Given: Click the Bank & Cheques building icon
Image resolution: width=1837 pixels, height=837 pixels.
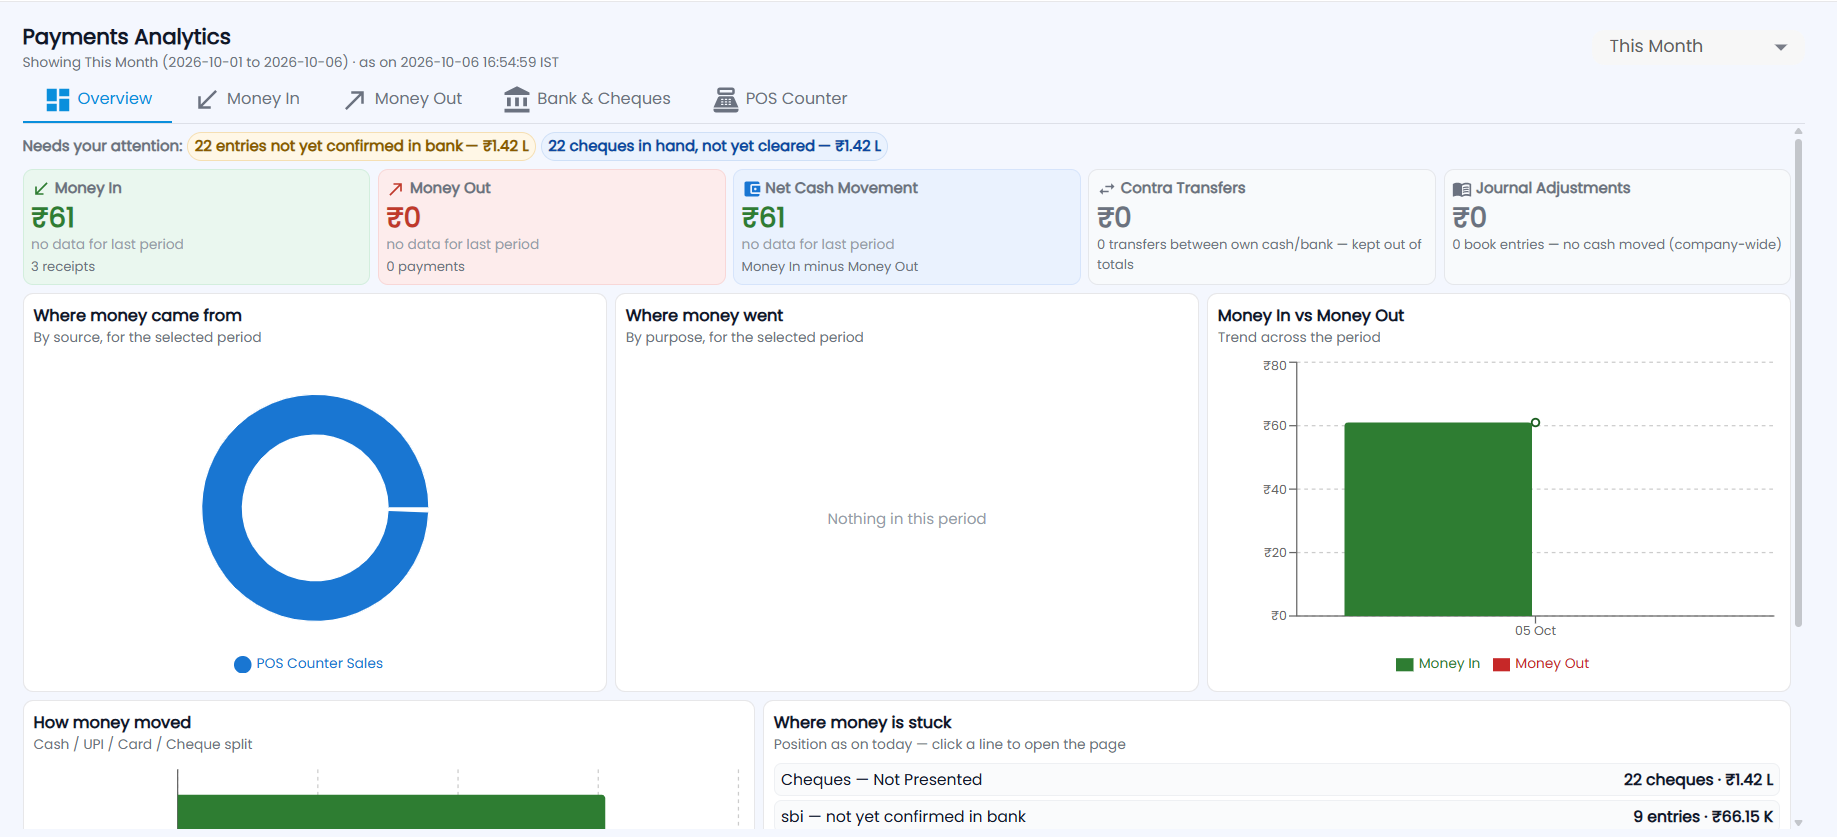Looking at the screenshot, I should pyautogui.click(x=516, y=99).
